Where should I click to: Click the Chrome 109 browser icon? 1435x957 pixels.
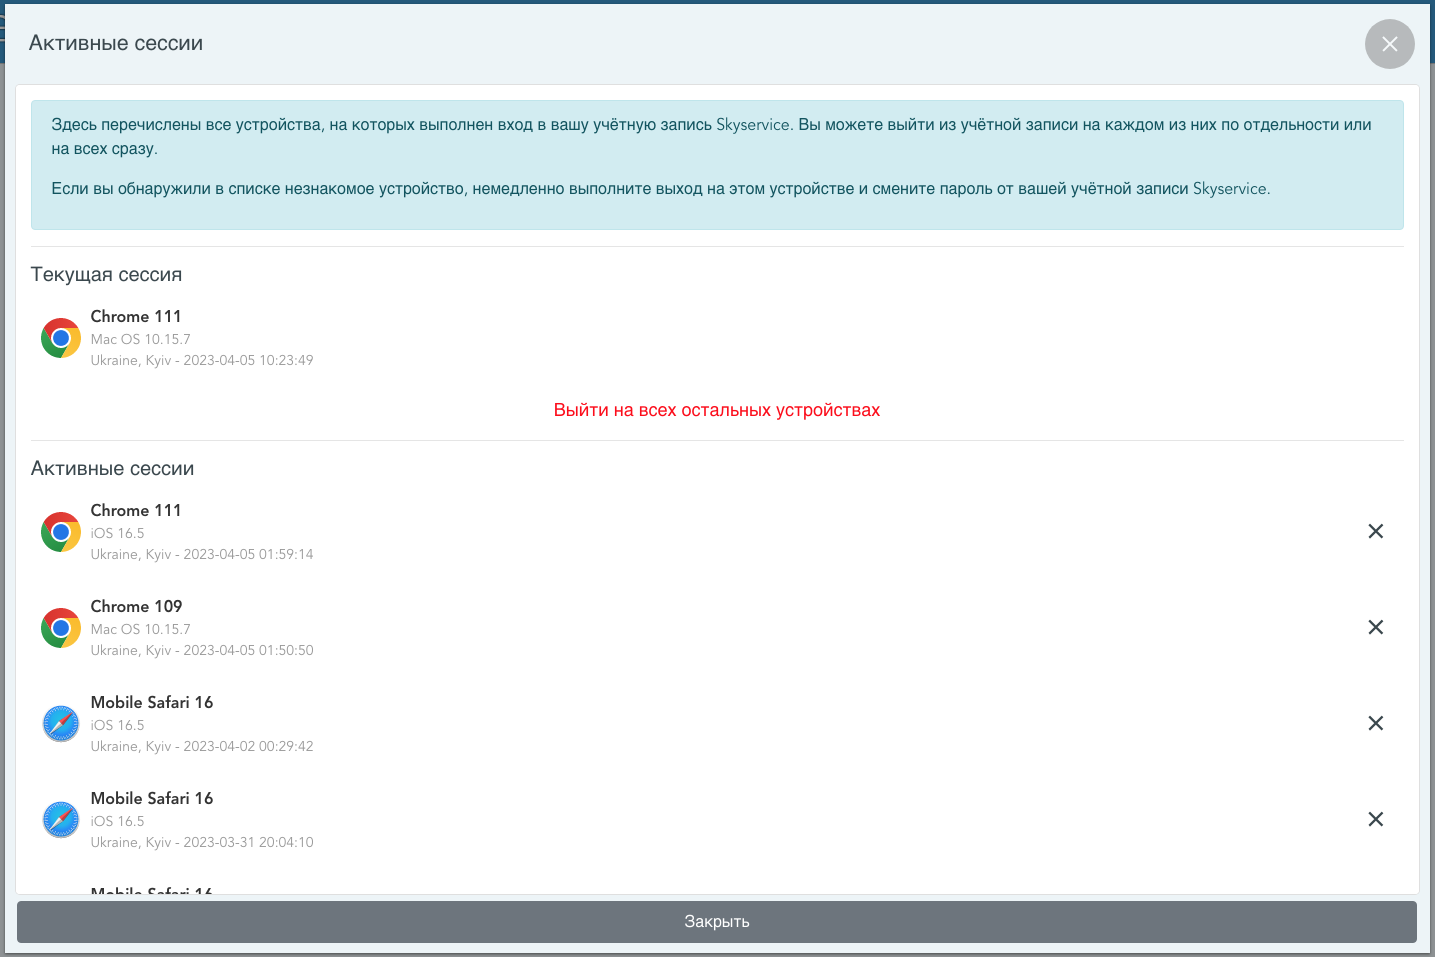[x=61, y=628]
